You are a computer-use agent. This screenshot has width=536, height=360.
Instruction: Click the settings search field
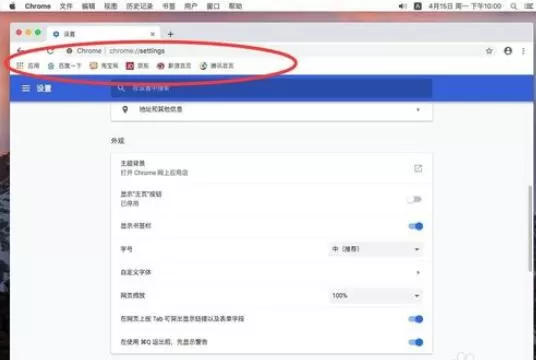[271, 88]
